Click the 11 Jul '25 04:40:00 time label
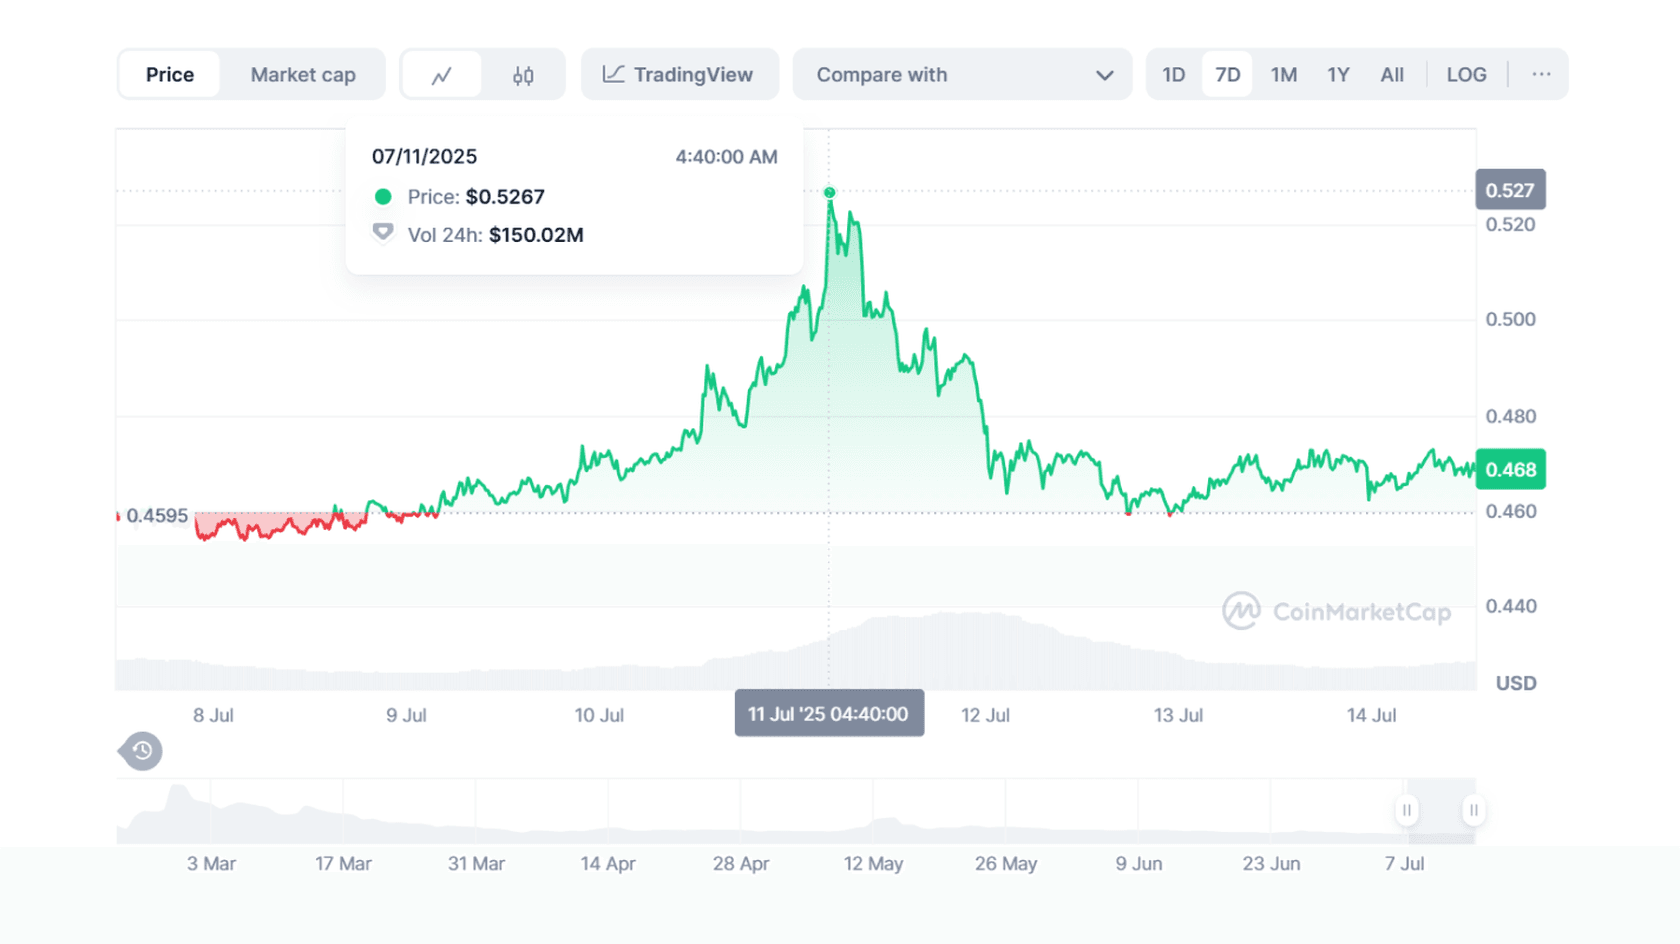This screenshot has height=944, width=1680. tap(829, 714)
